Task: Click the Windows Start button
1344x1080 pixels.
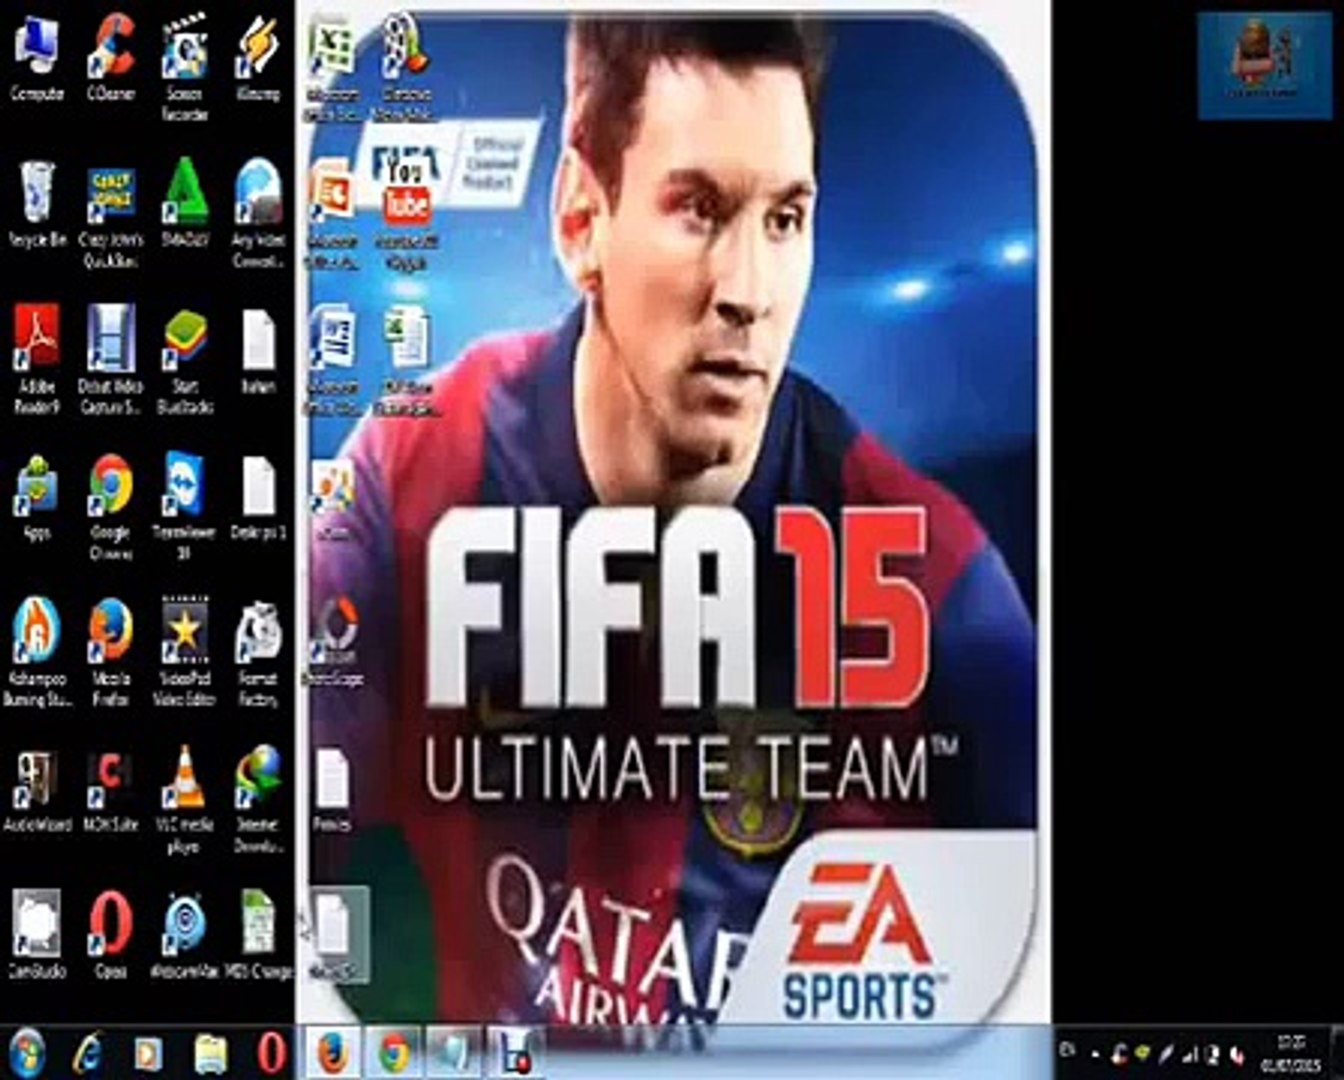Action: click(28, 1053)
